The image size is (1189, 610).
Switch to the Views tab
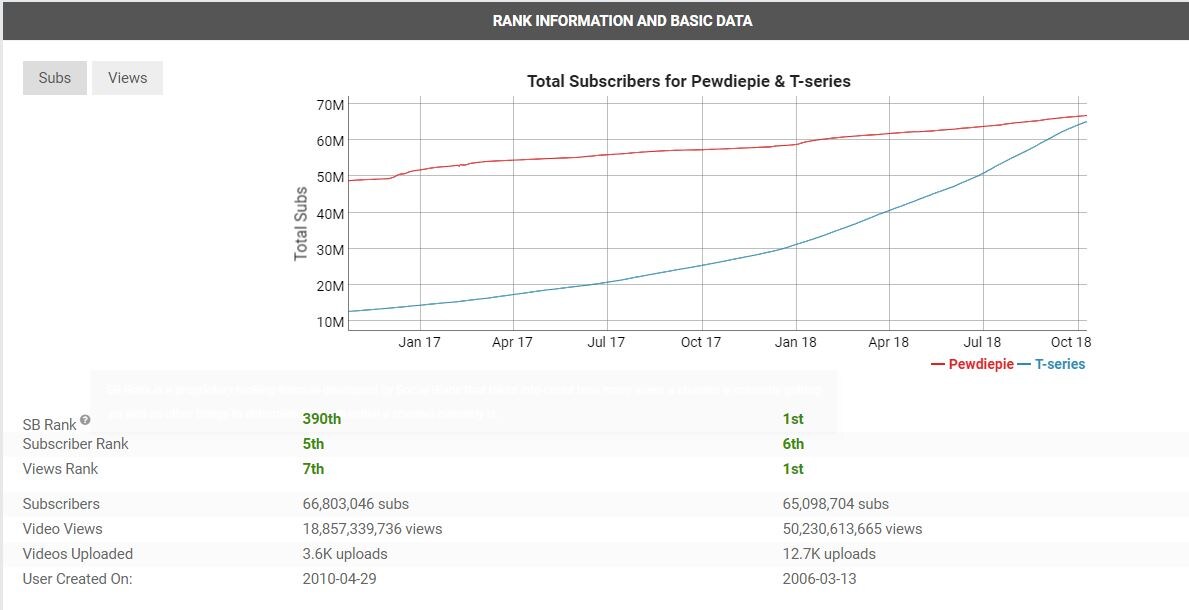tap(127, 78)
